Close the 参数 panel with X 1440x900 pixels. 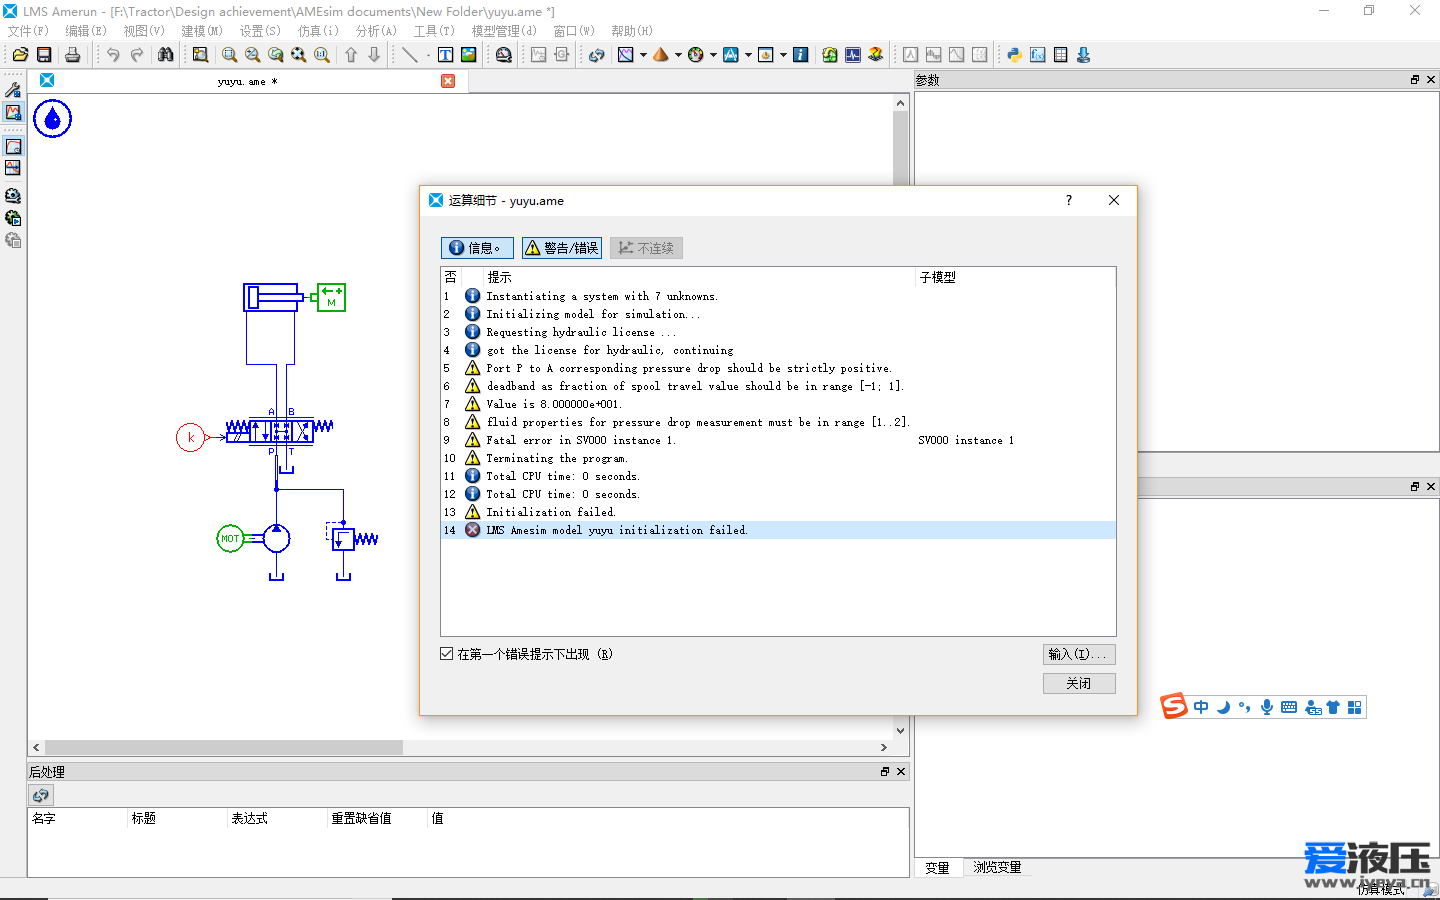point(1431,80)
